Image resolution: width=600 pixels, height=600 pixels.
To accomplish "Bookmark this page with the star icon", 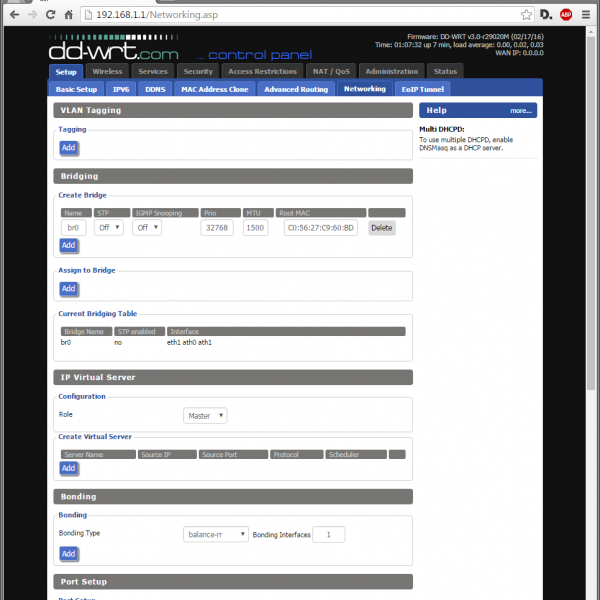I will pyautogui.click(x=526, y=15).
